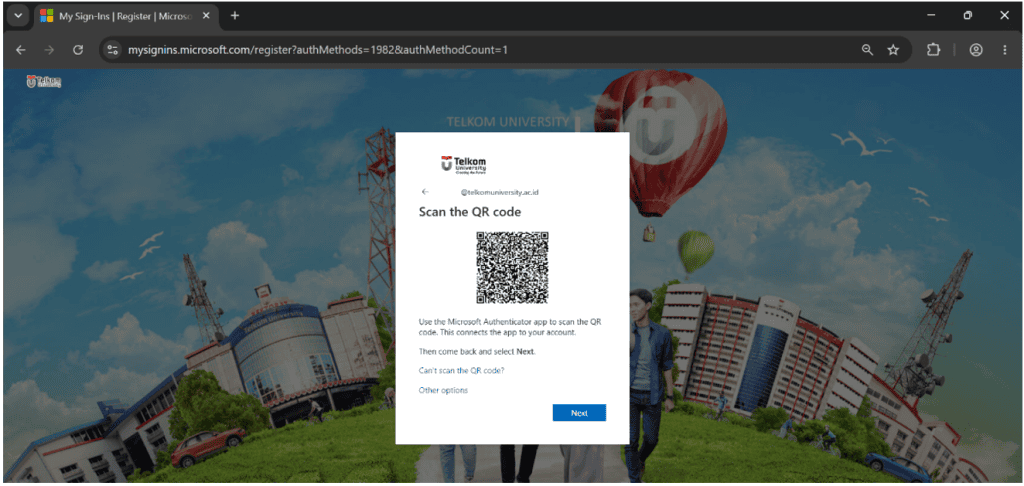Open the Chrome profile icon
Image resolution: width=1024 pixels, height=486 pixels.
(x=976, y=50)
